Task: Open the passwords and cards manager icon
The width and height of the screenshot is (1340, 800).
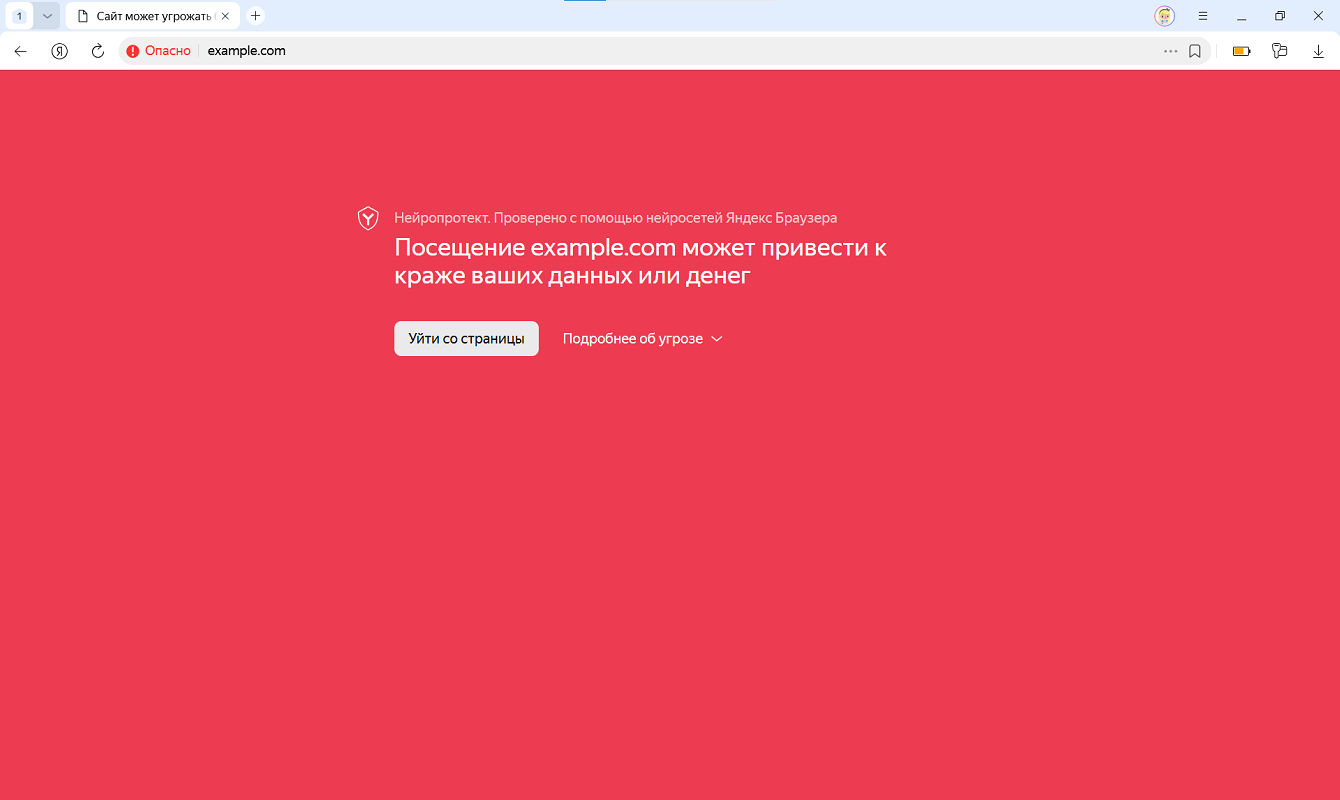Action: point(1279,51)
